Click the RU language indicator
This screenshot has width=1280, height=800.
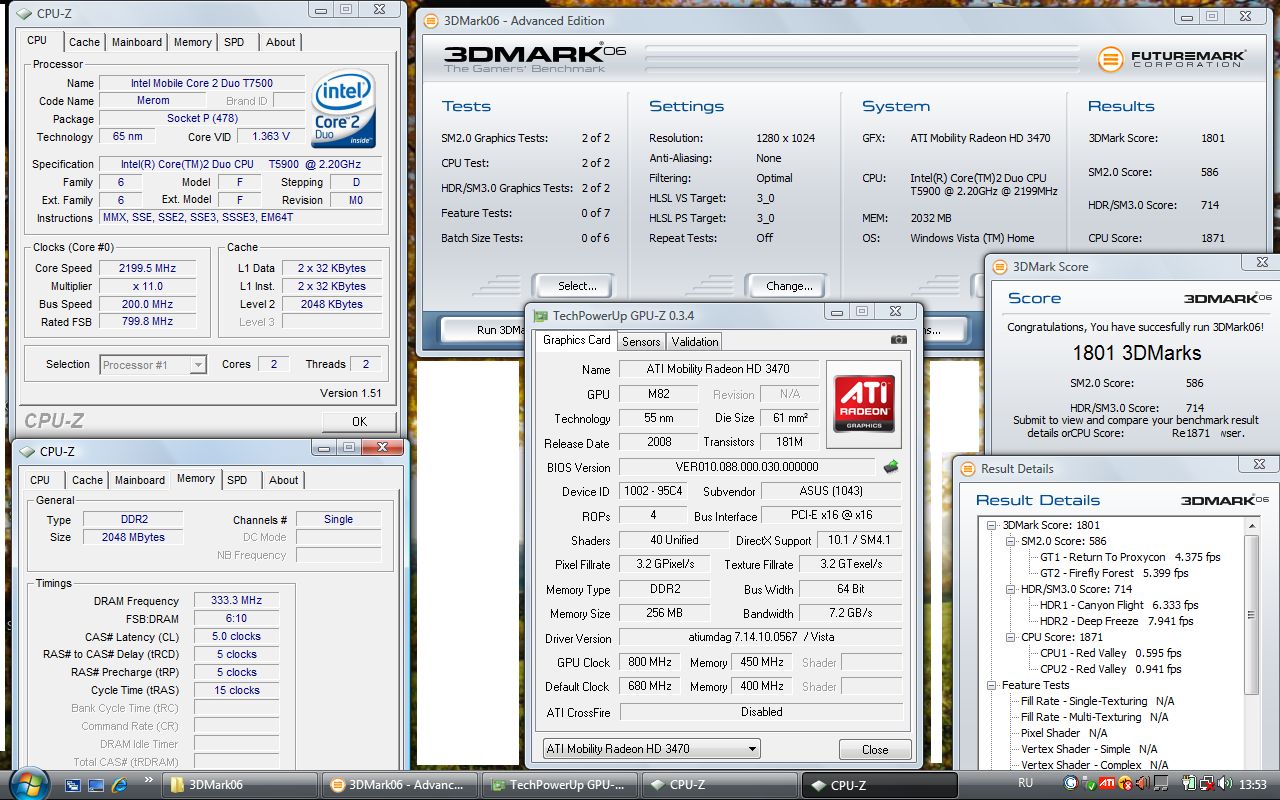(x=1025, y=783)
